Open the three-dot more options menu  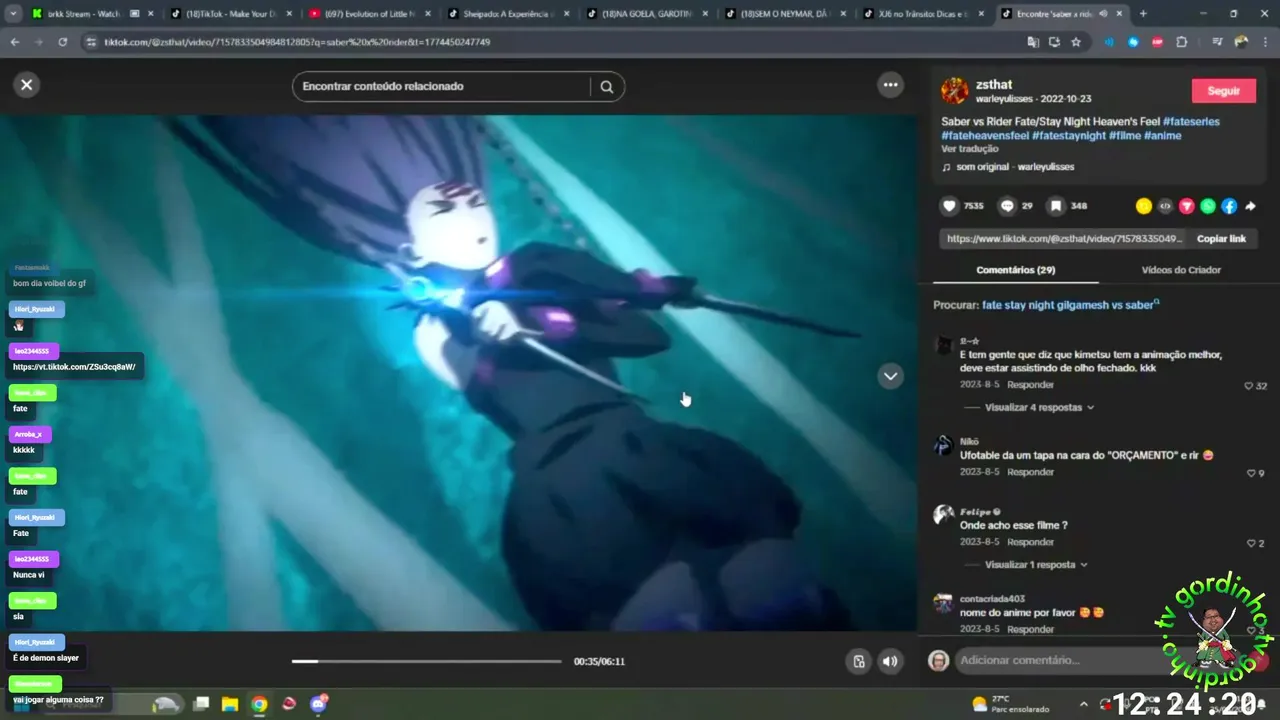890,85
